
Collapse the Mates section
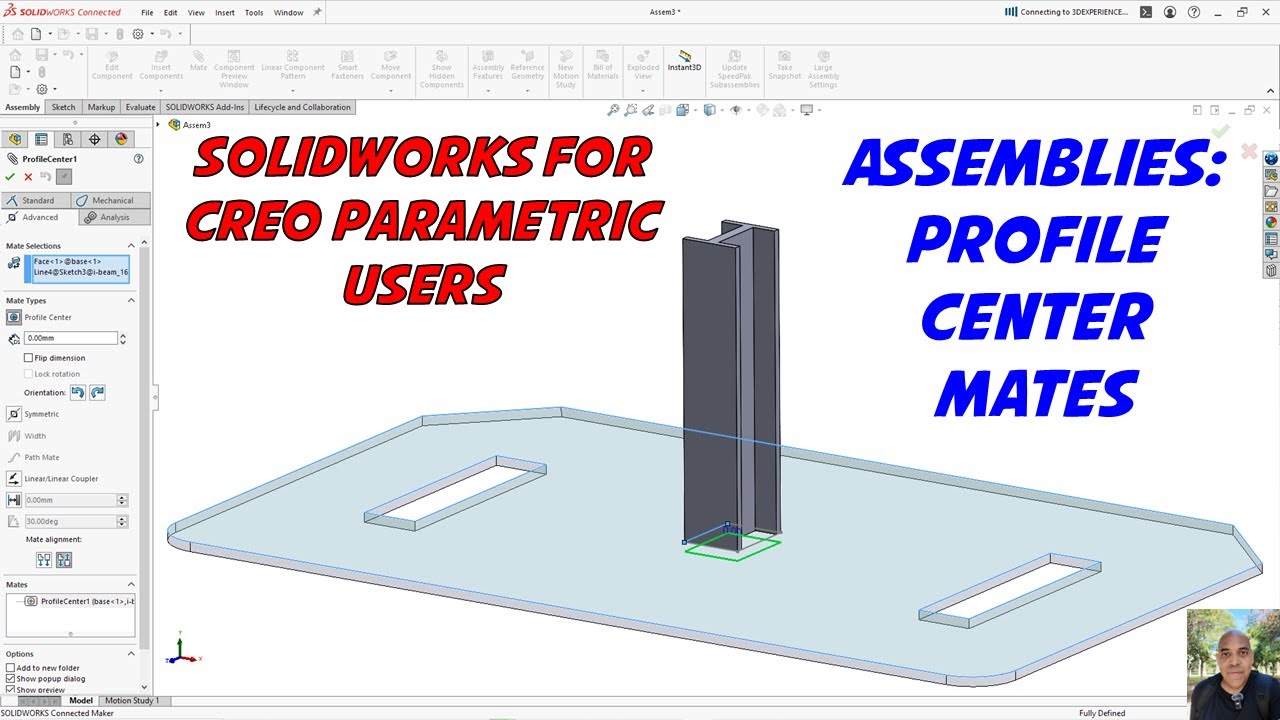[130, 584]
